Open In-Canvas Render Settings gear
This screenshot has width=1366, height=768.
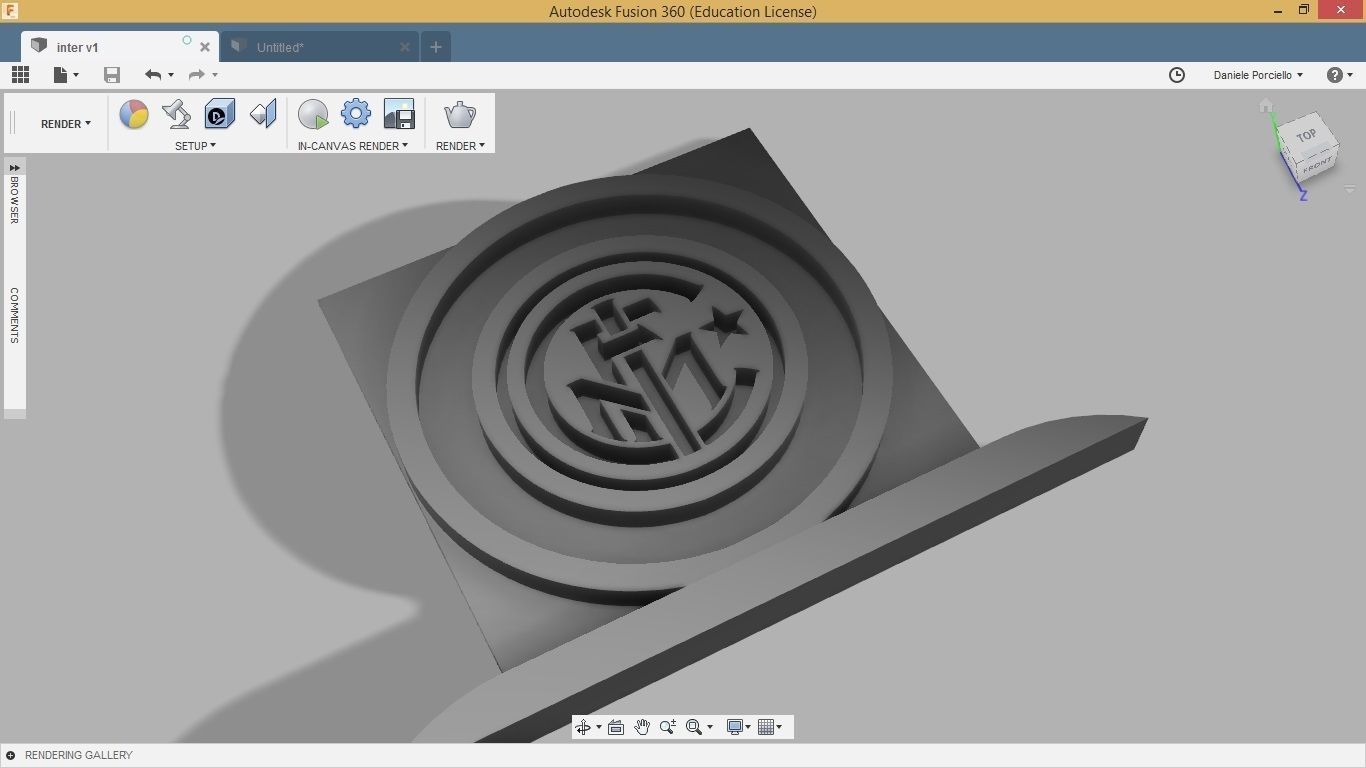coord(356,114)
